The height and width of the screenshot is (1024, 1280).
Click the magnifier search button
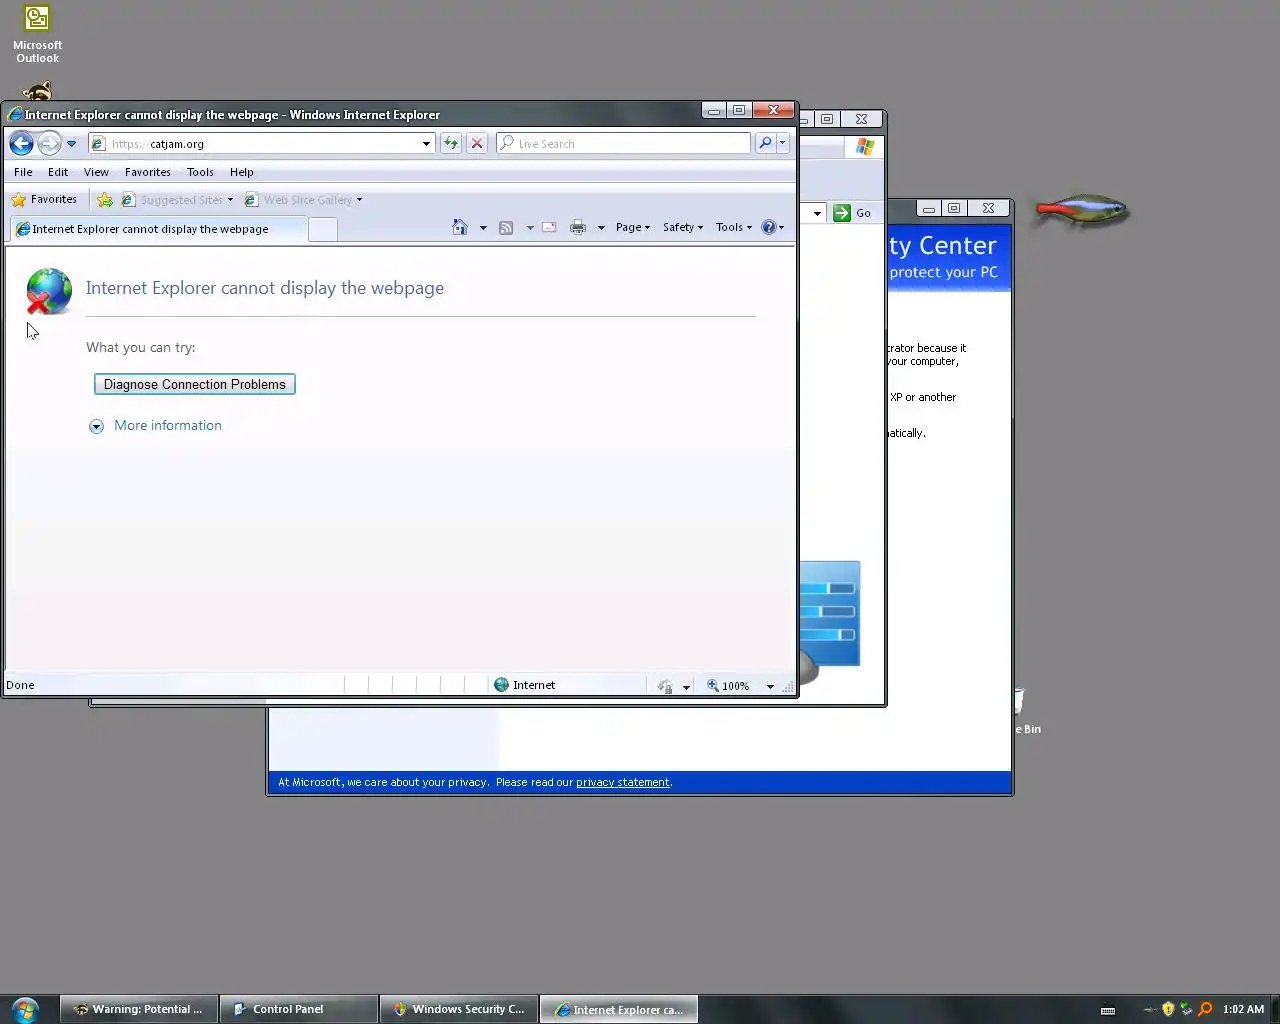[765, 144]
